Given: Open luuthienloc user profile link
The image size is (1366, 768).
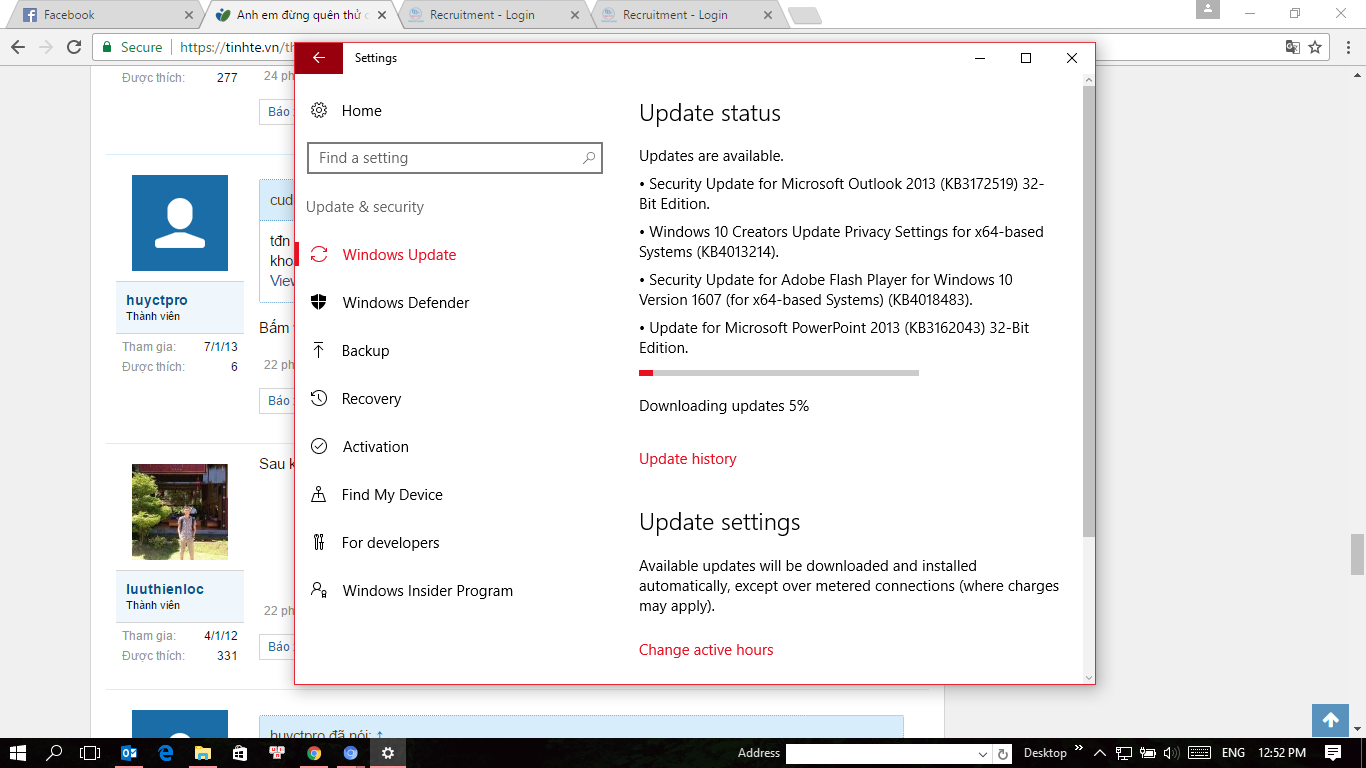Looking at the screenshot, I should (165, 589).
